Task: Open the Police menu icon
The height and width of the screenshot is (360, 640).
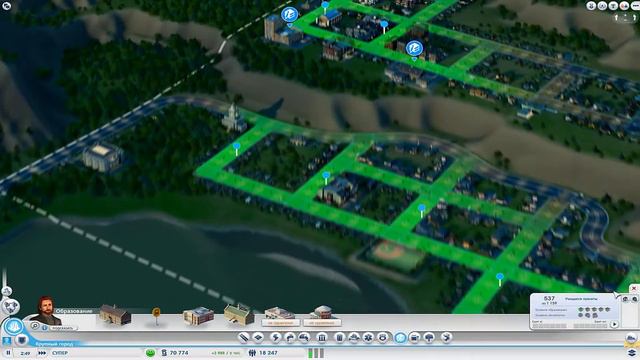Action: (382, 338)
